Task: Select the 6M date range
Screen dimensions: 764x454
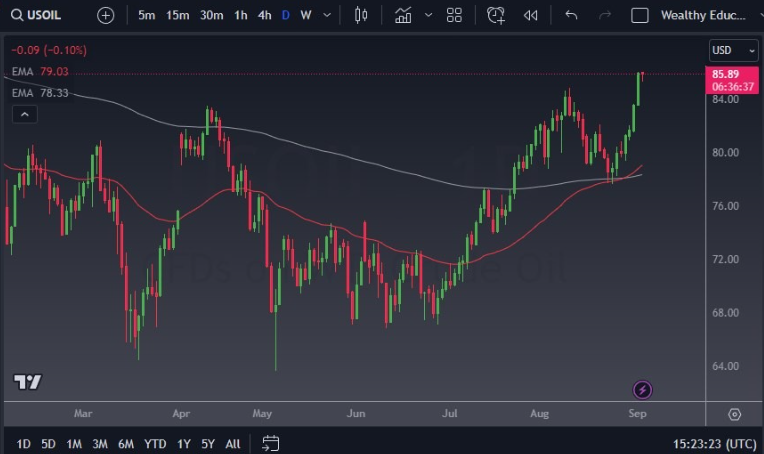Action: tap(125, 443)
